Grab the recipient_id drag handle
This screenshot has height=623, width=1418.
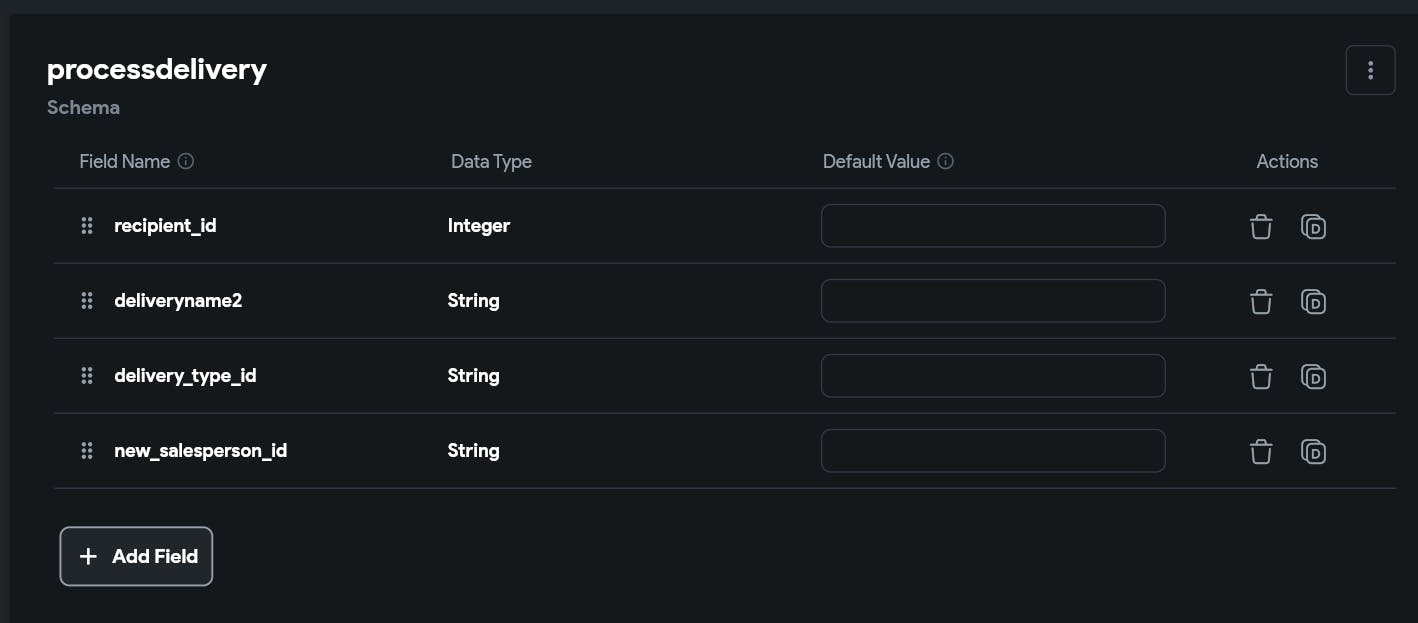click(x=87, y=226)
